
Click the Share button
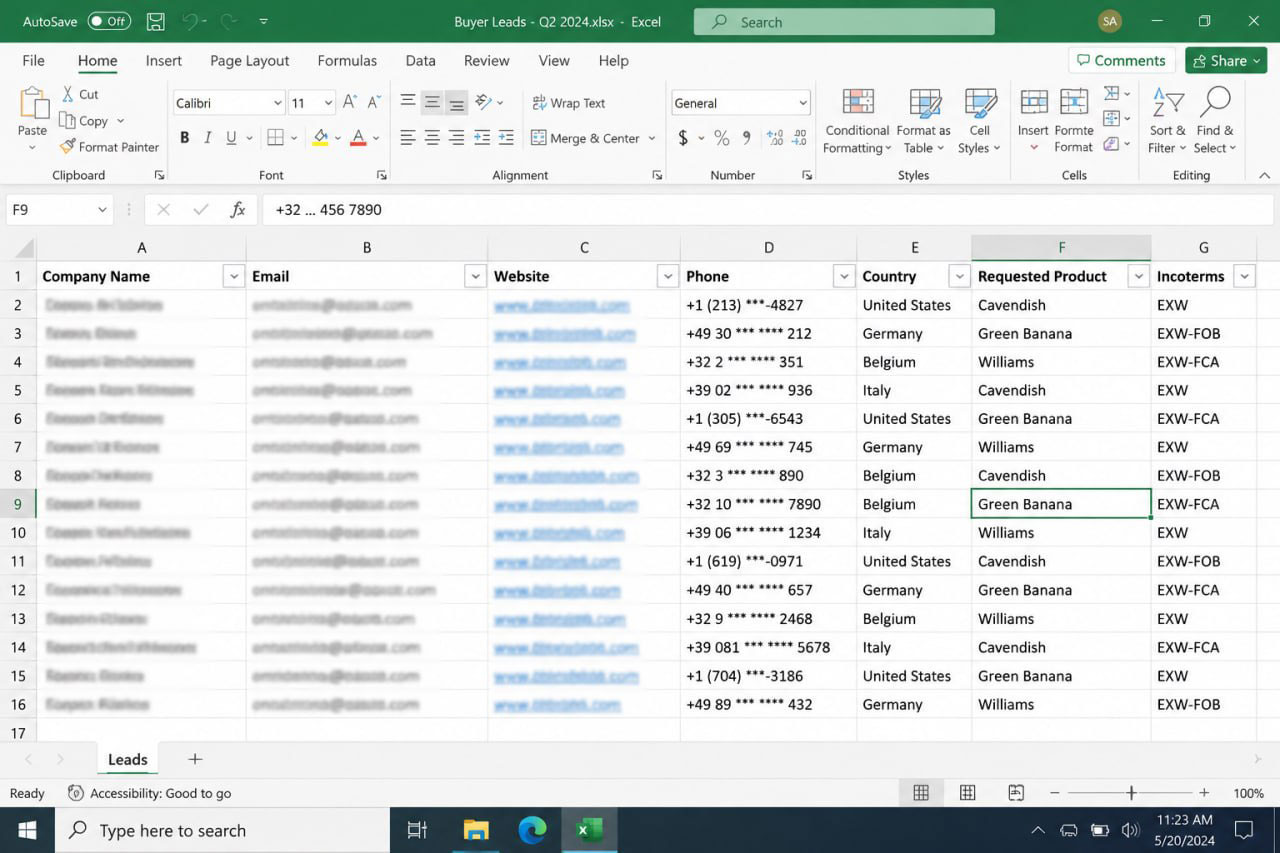pyautogui.click(x=1226, y=60)
